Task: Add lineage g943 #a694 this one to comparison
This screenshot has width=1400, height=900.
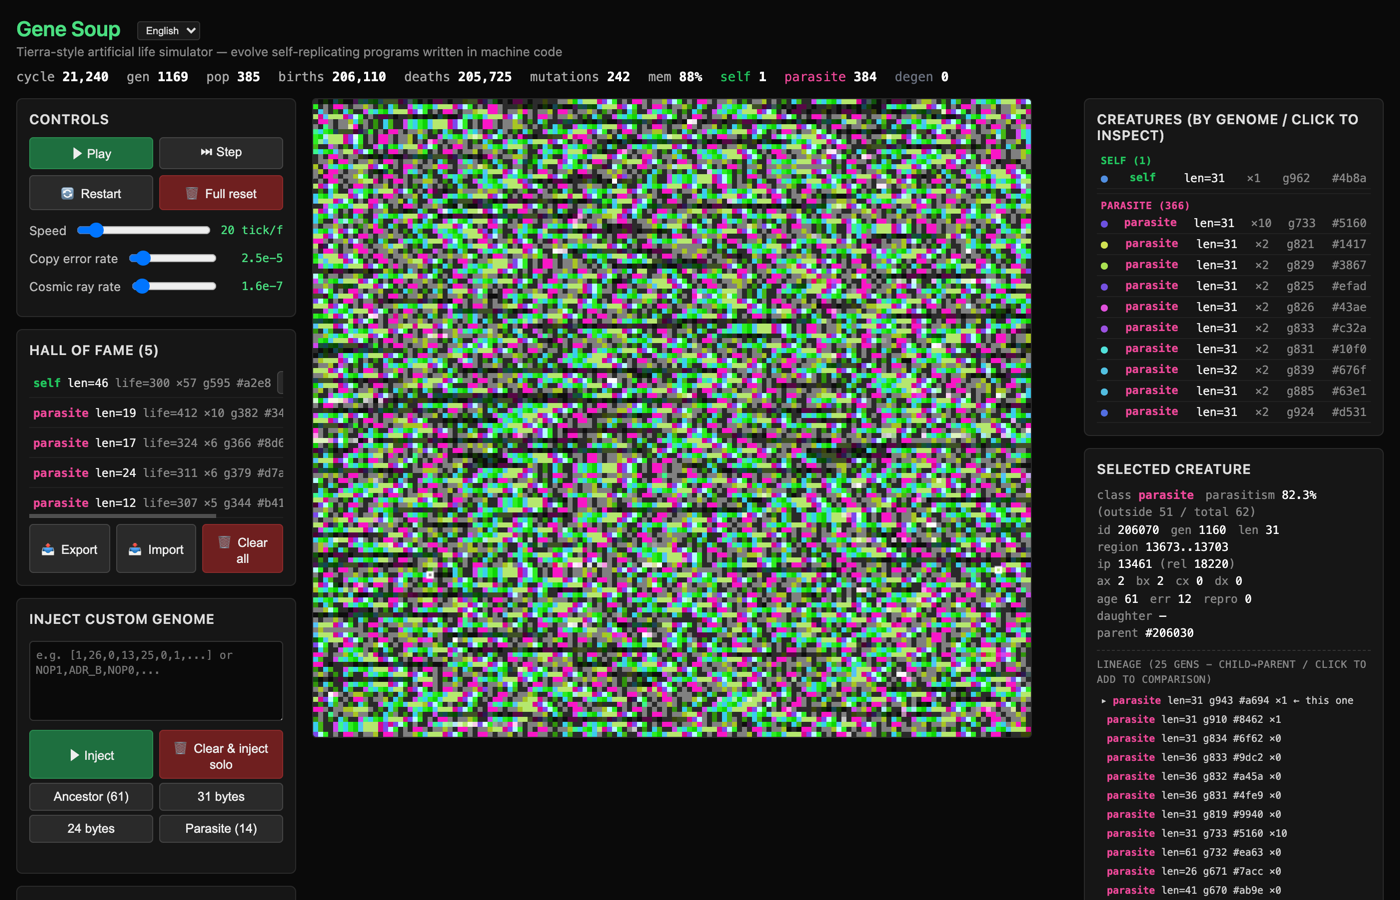Action: [x=1233, y=701]
